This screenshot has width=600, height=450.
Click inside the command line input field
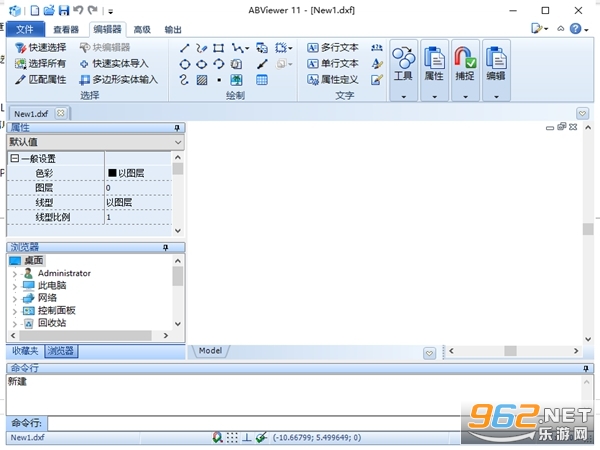[253, 423]
